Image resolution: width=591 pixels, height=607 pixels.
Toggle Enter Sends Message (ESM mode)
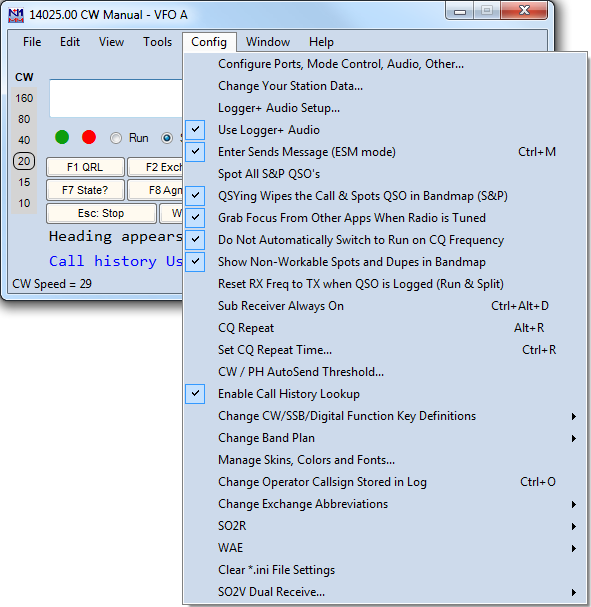click(x=195, y=152)
